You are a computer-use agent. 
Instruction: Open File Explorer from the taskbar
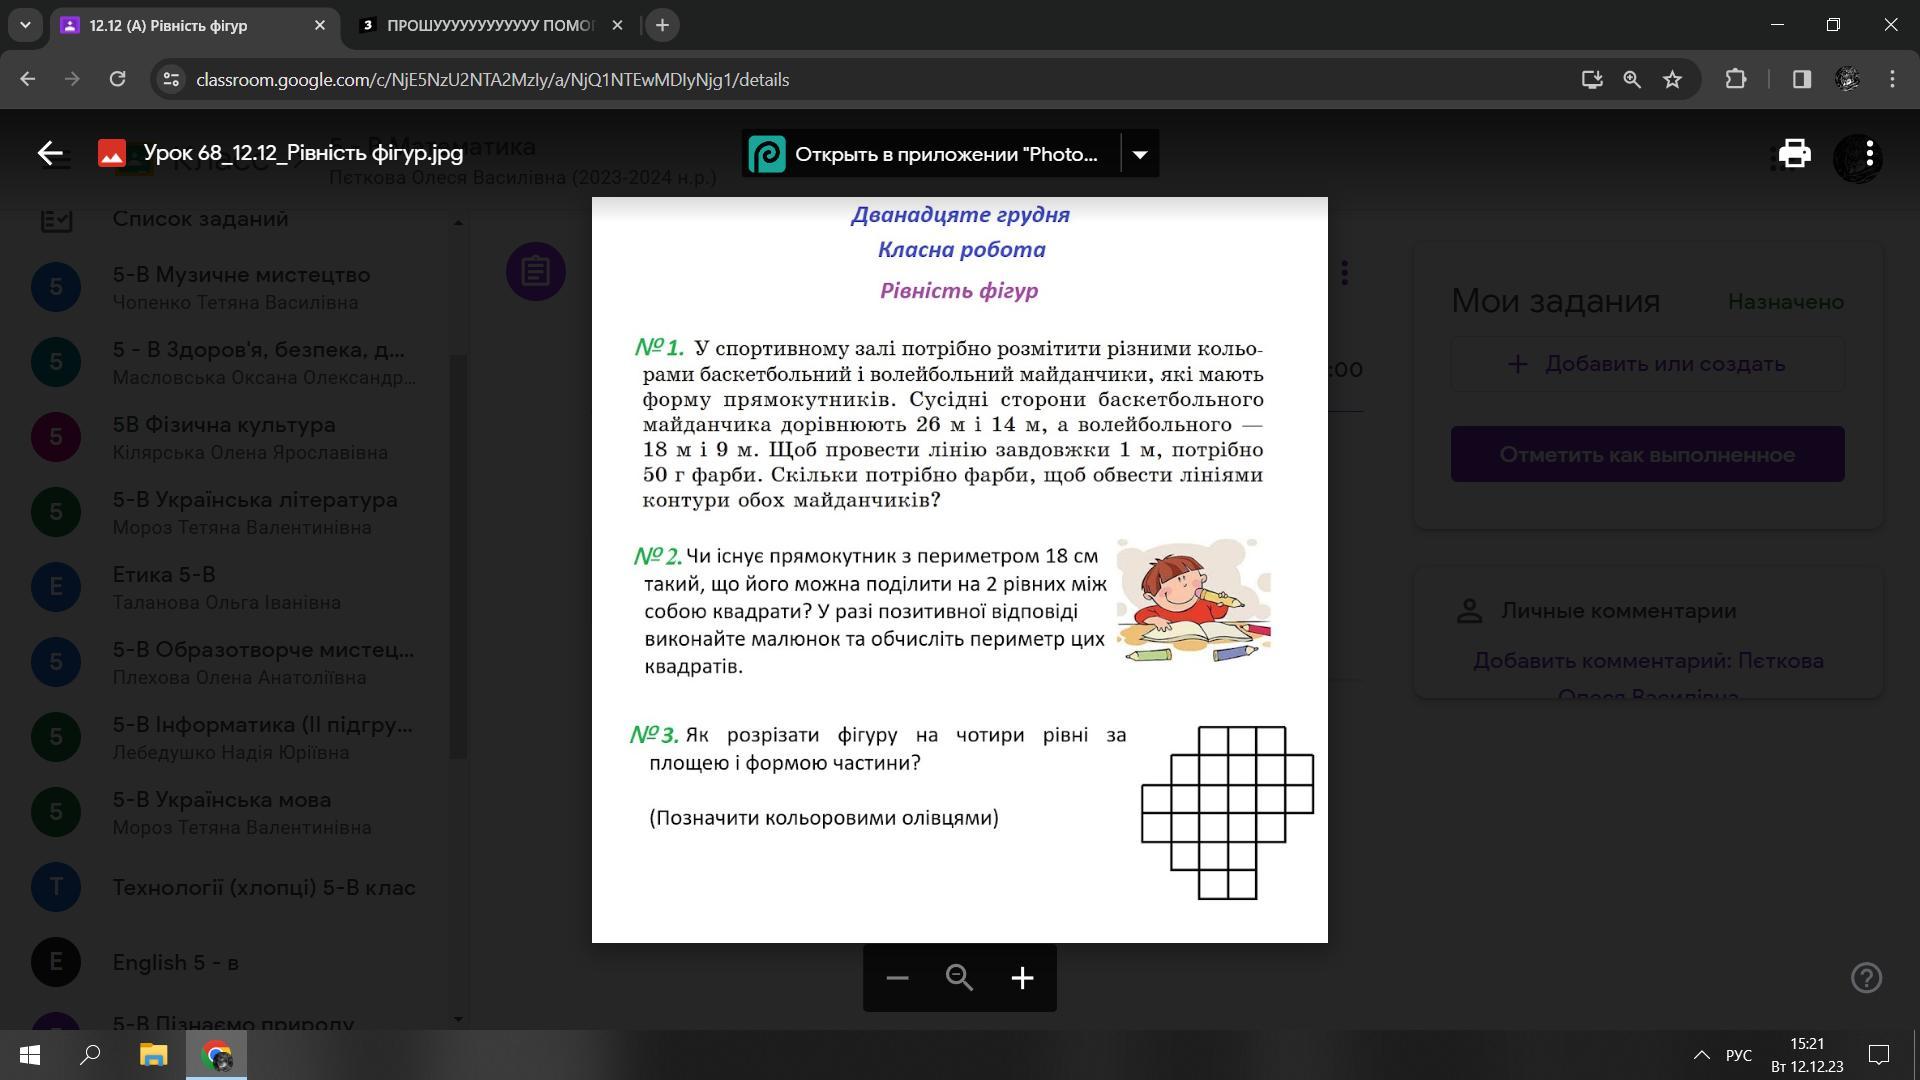153,1055
